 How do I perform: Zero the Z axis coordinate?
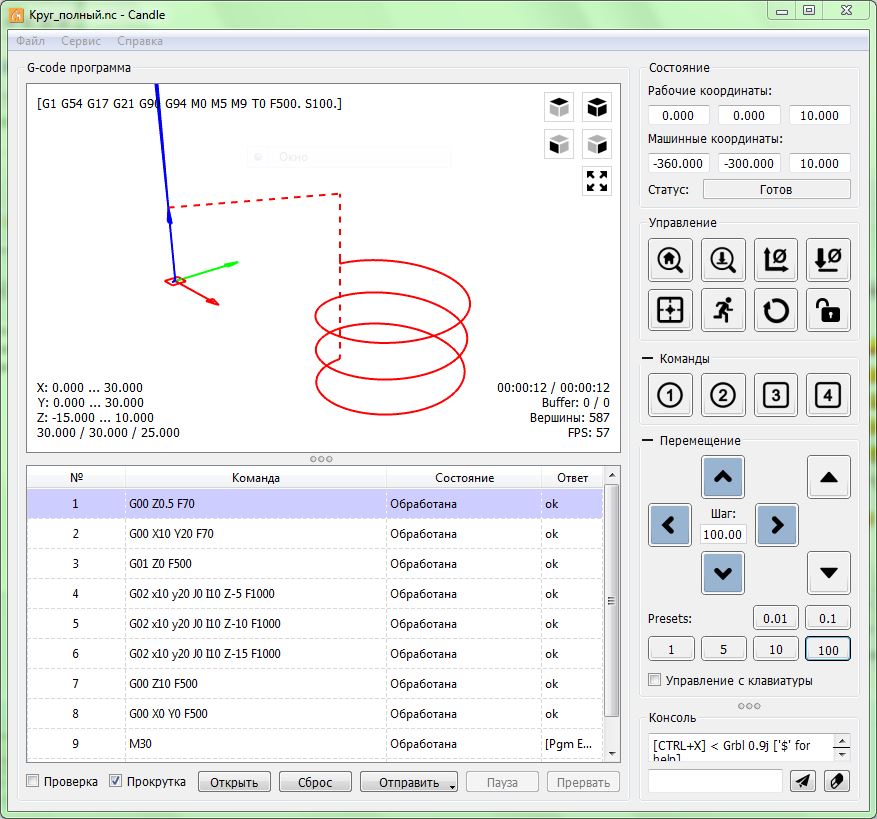pyautogui.click(x=828, y=259)
